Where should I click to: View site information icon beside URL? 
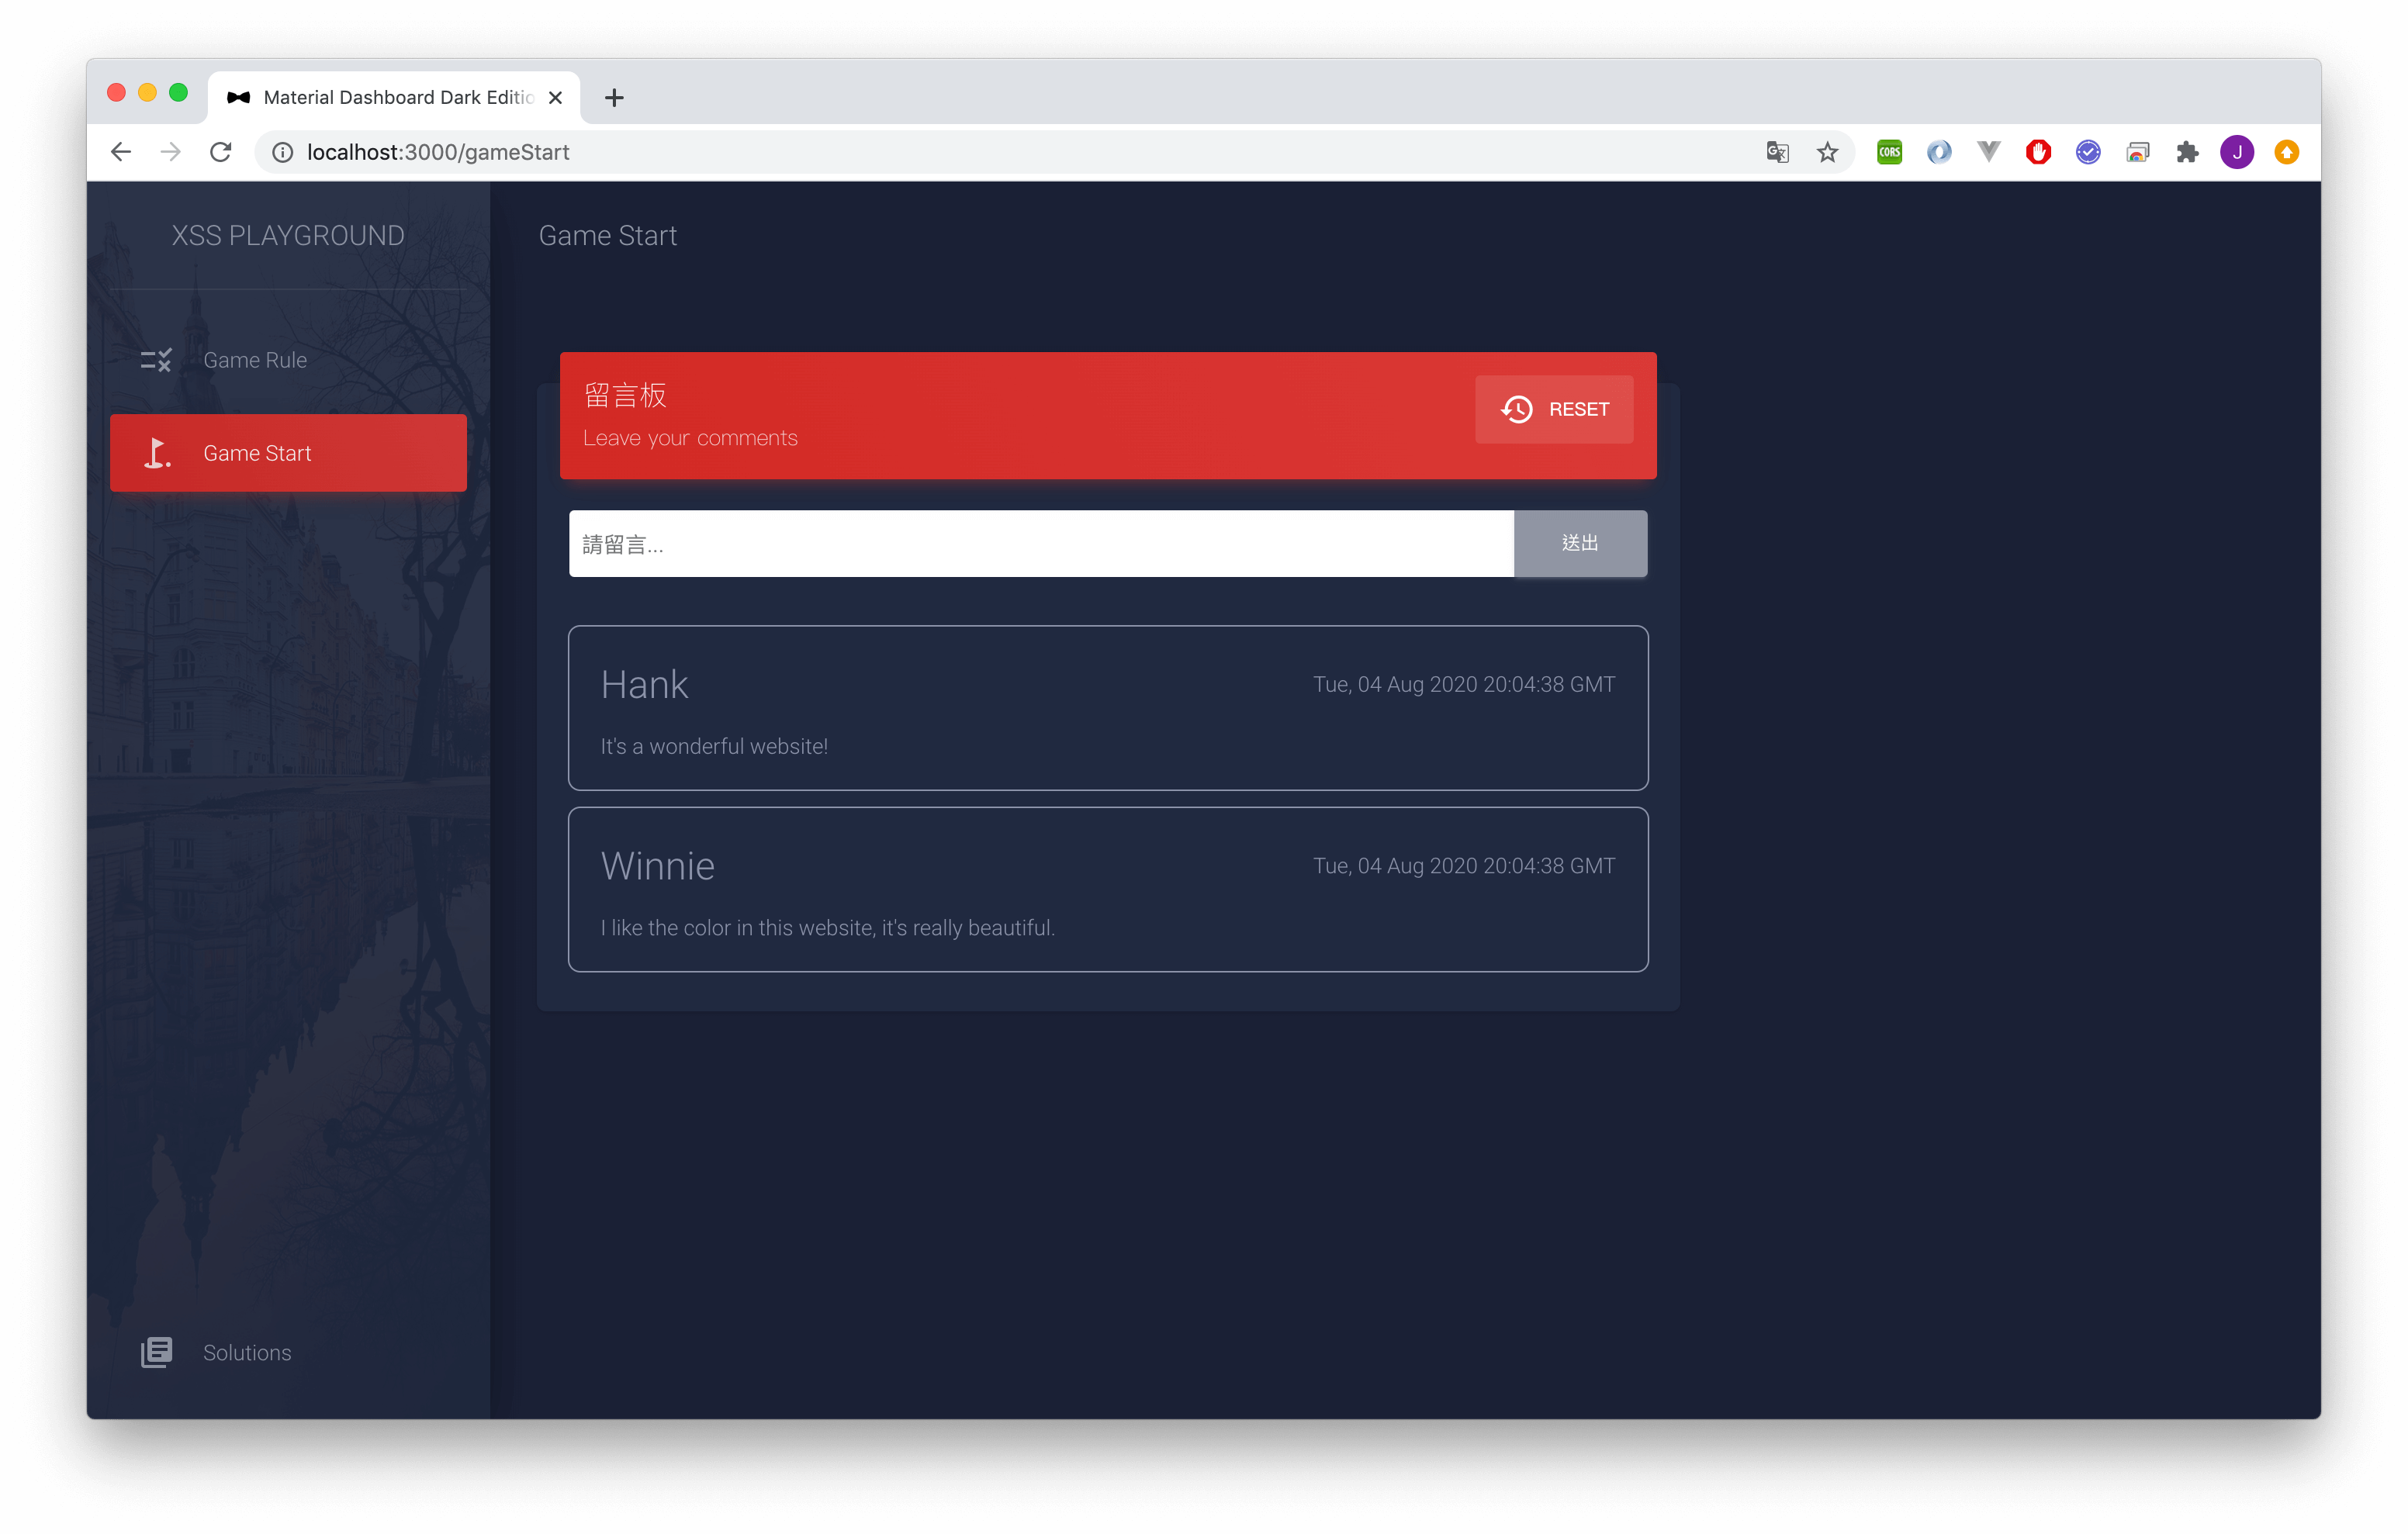click(x=283, y=152)
